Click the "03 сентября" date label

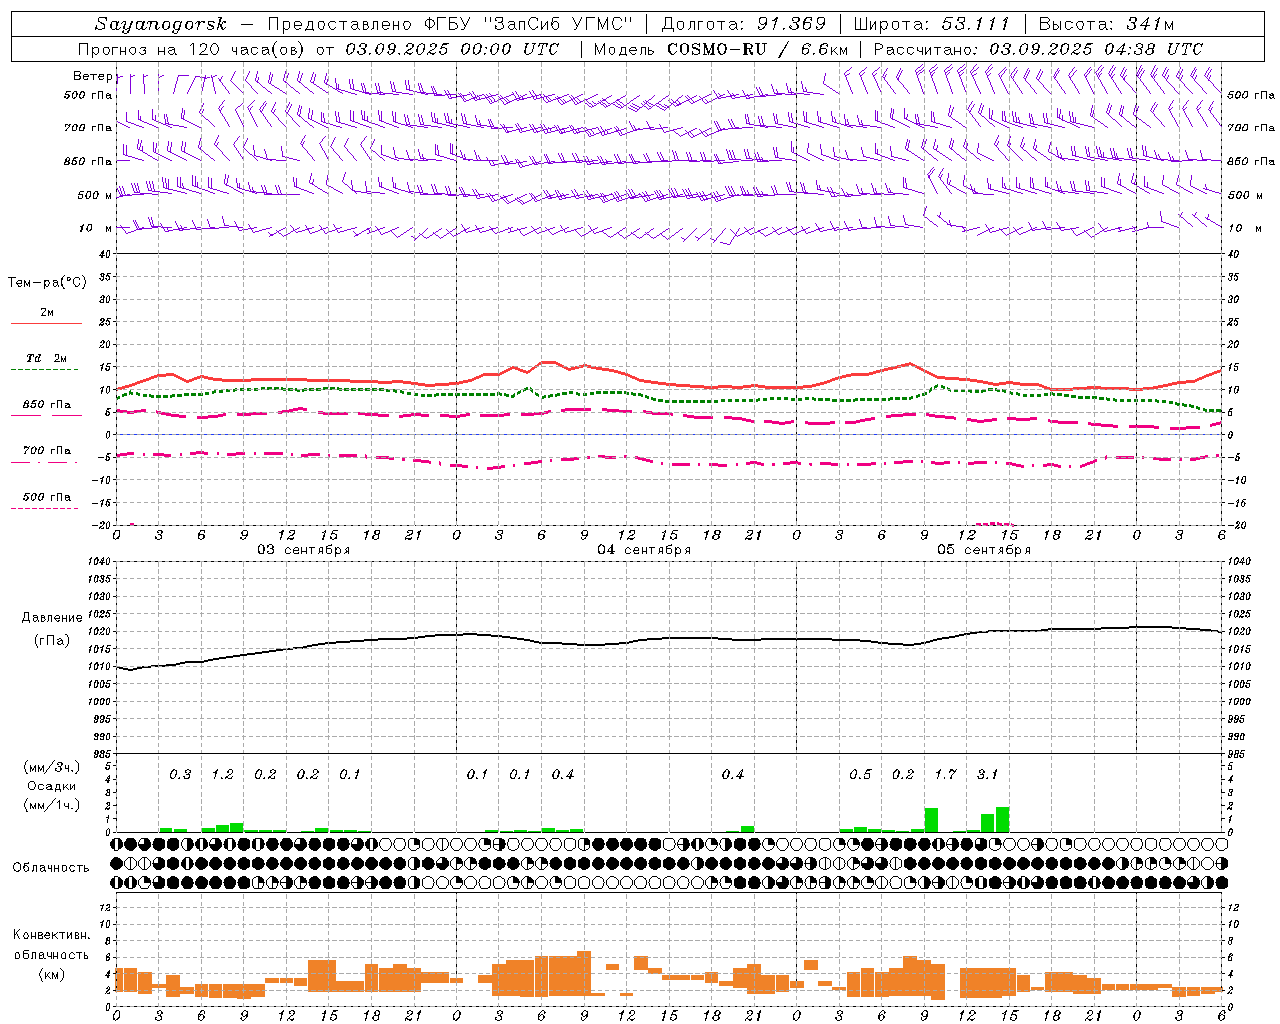(304, 549)
